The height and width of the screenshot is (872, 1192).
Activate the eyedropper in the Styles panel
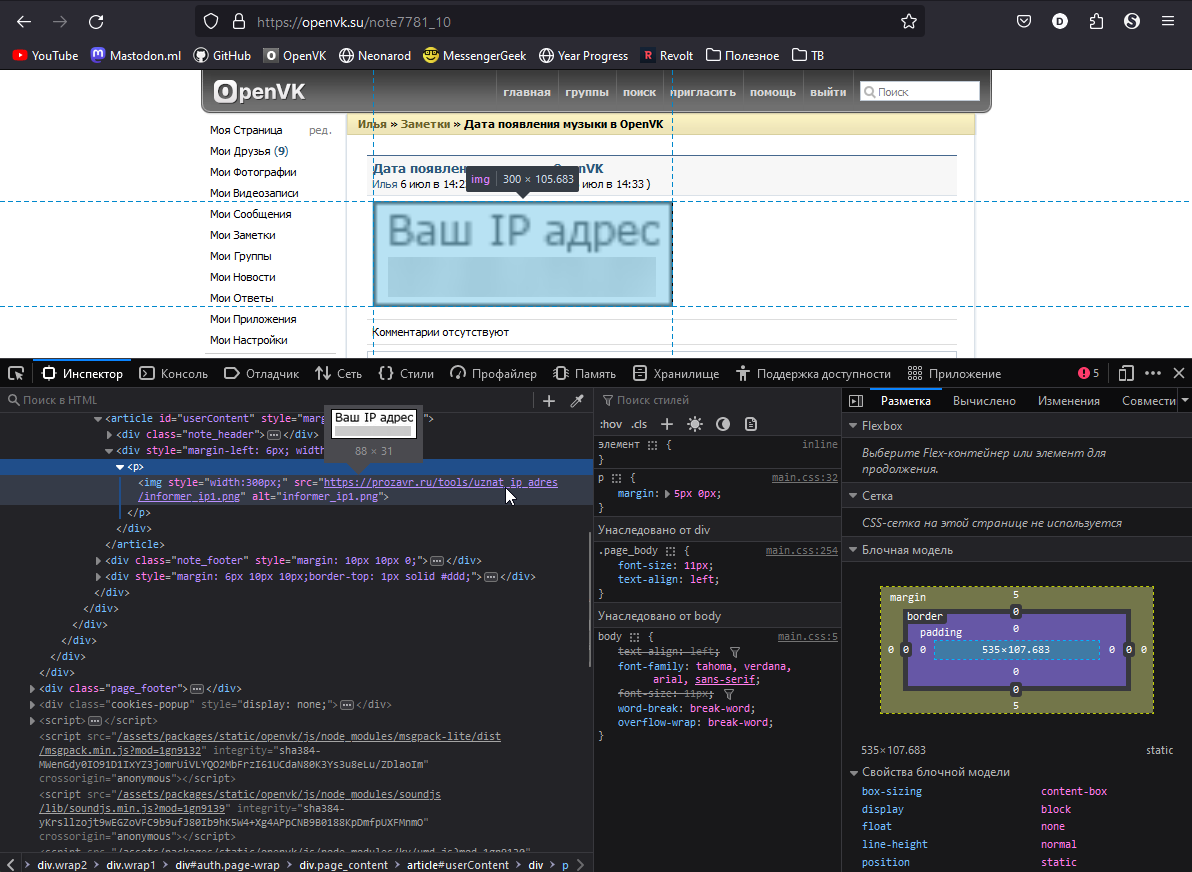click(x=577, y=400)
